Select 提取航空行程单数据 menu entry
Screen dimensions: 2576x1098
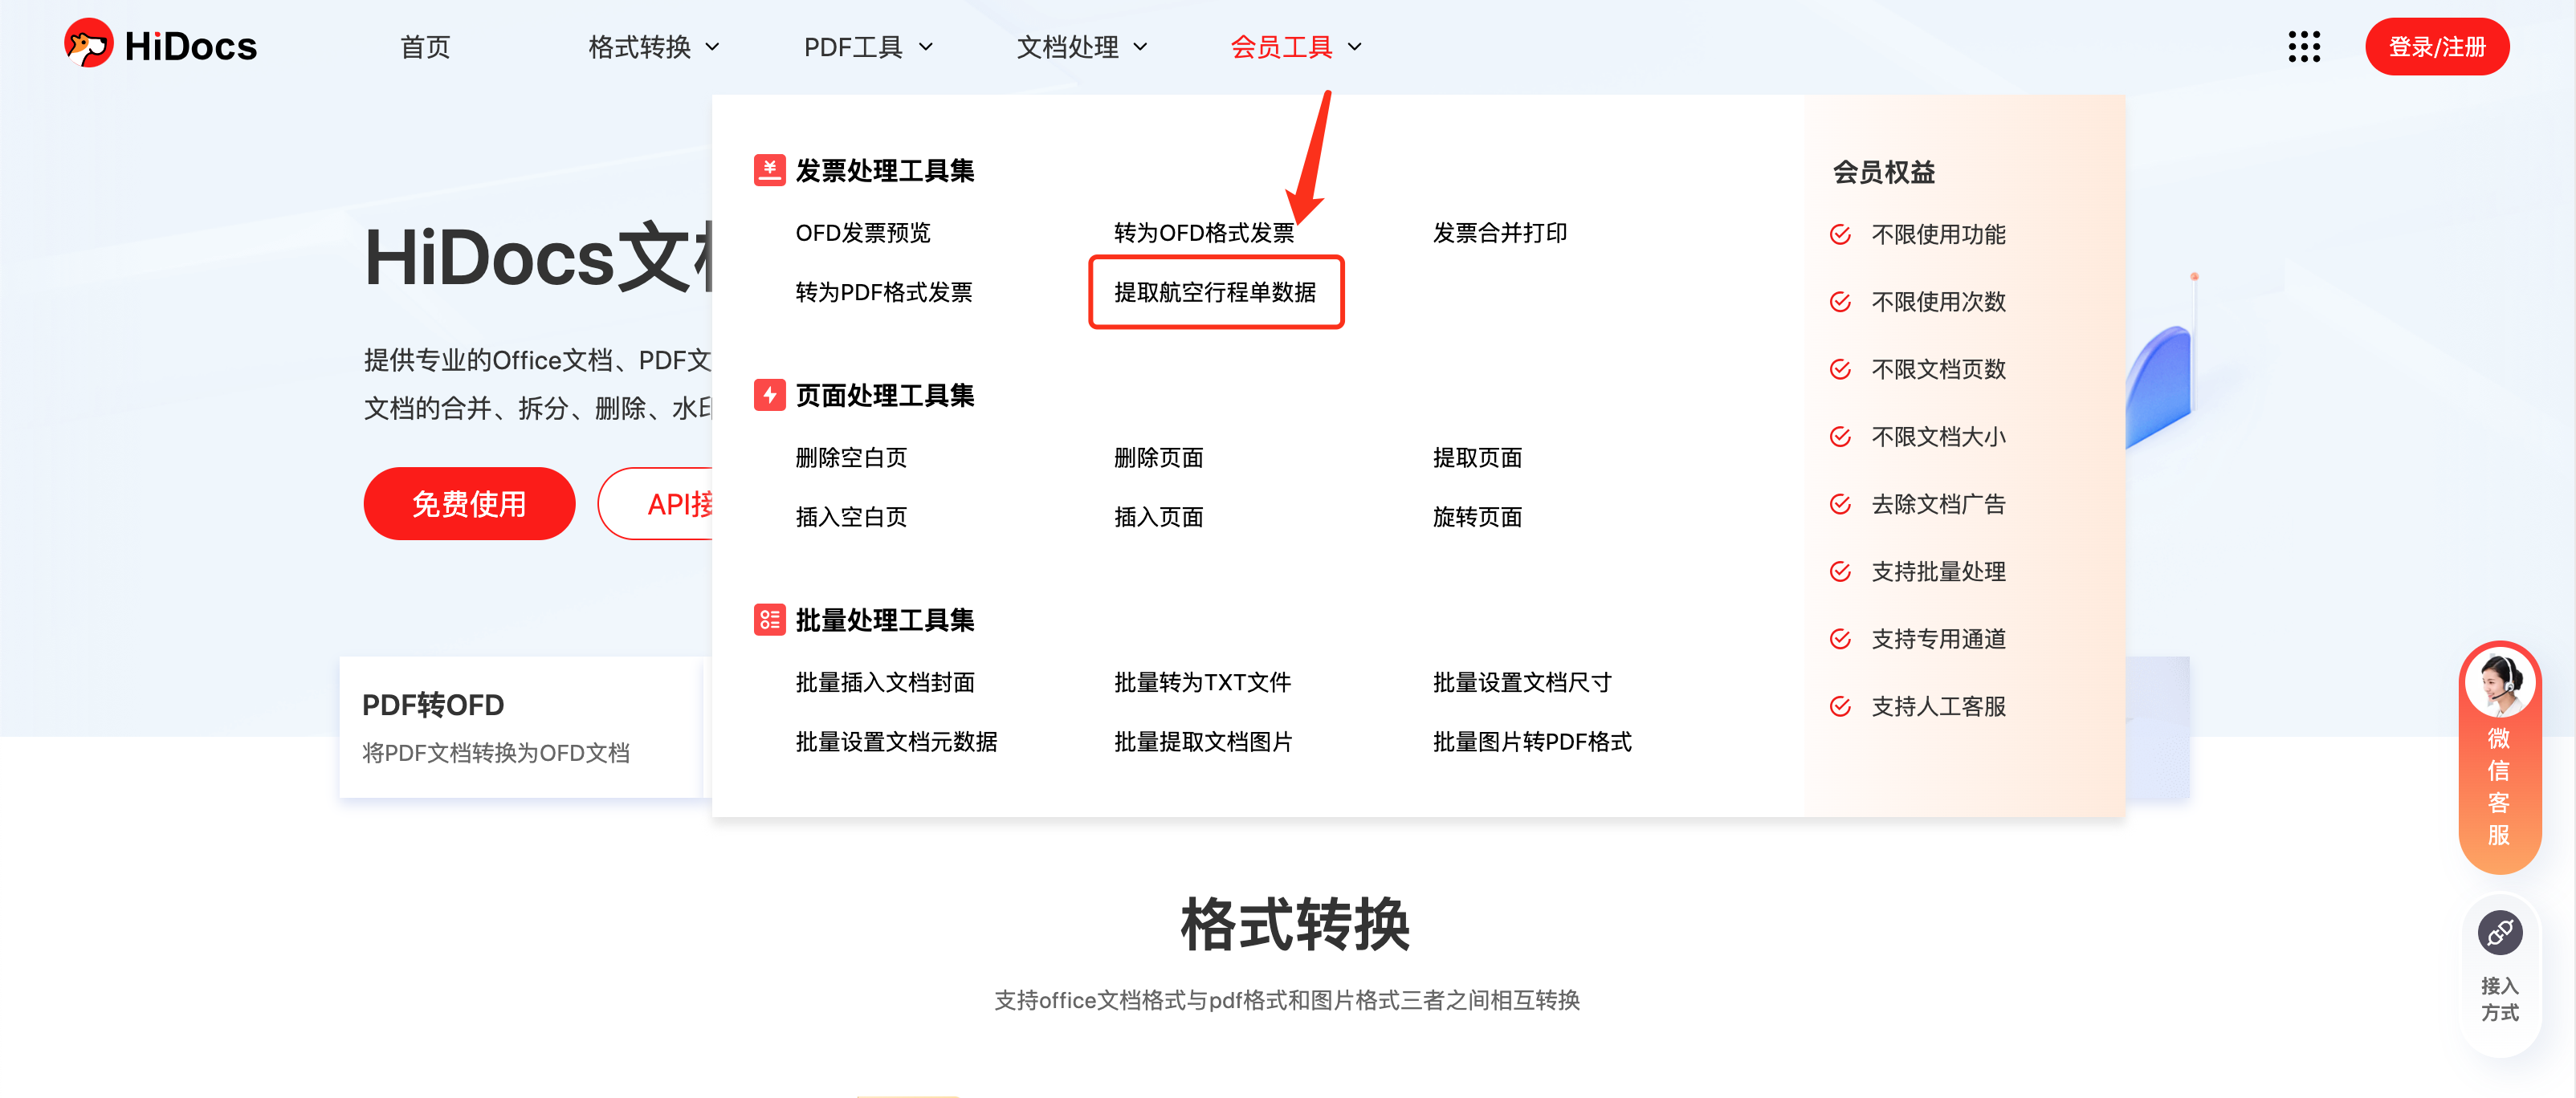[1214, 292]
